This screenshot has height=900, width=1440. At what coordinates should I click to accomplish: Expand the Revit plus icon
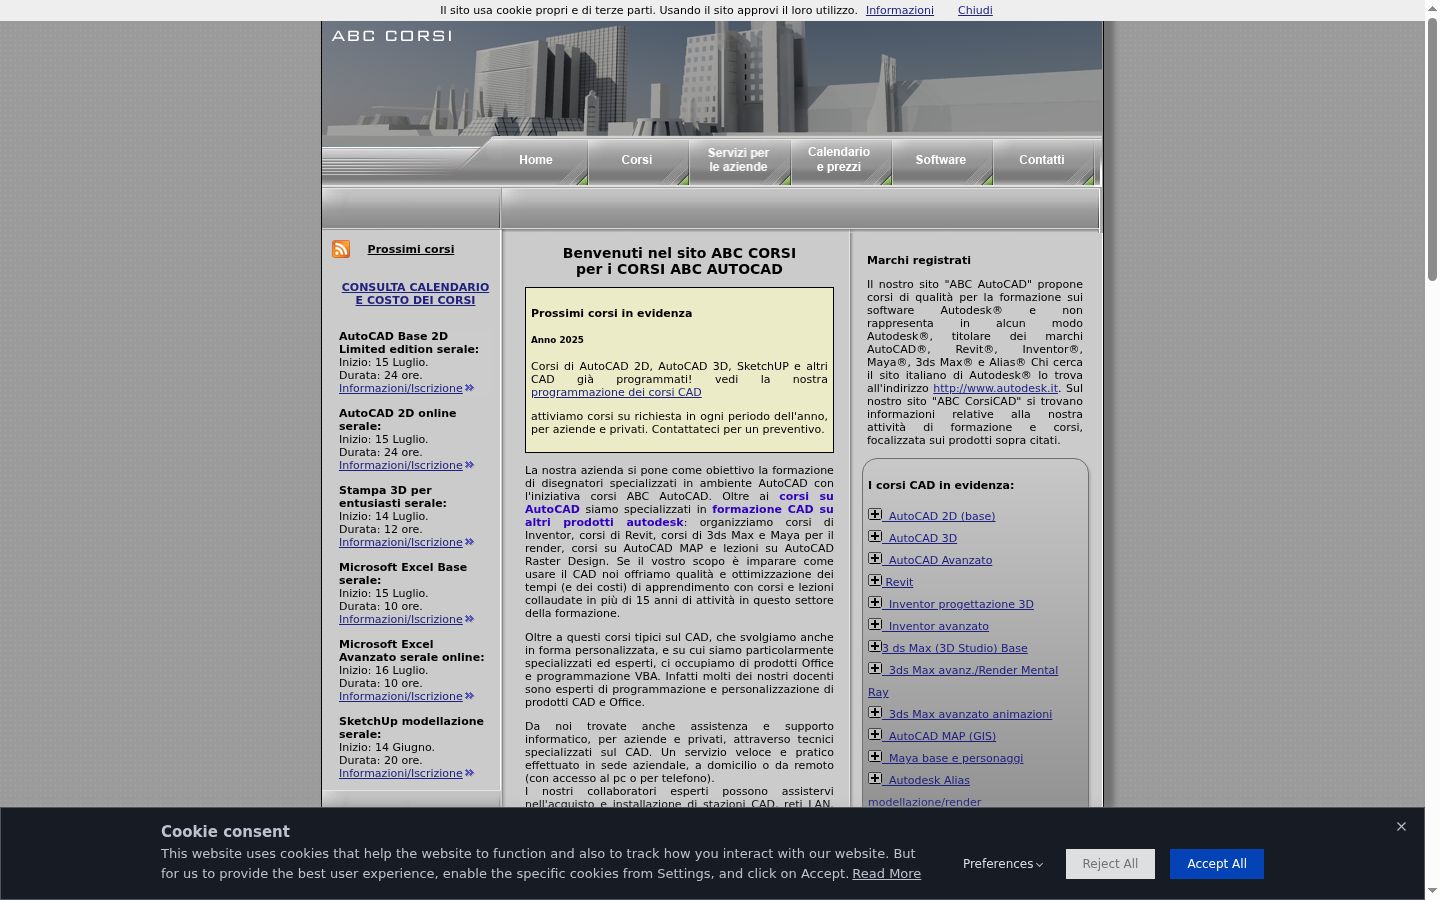click(x=875, y=581)
